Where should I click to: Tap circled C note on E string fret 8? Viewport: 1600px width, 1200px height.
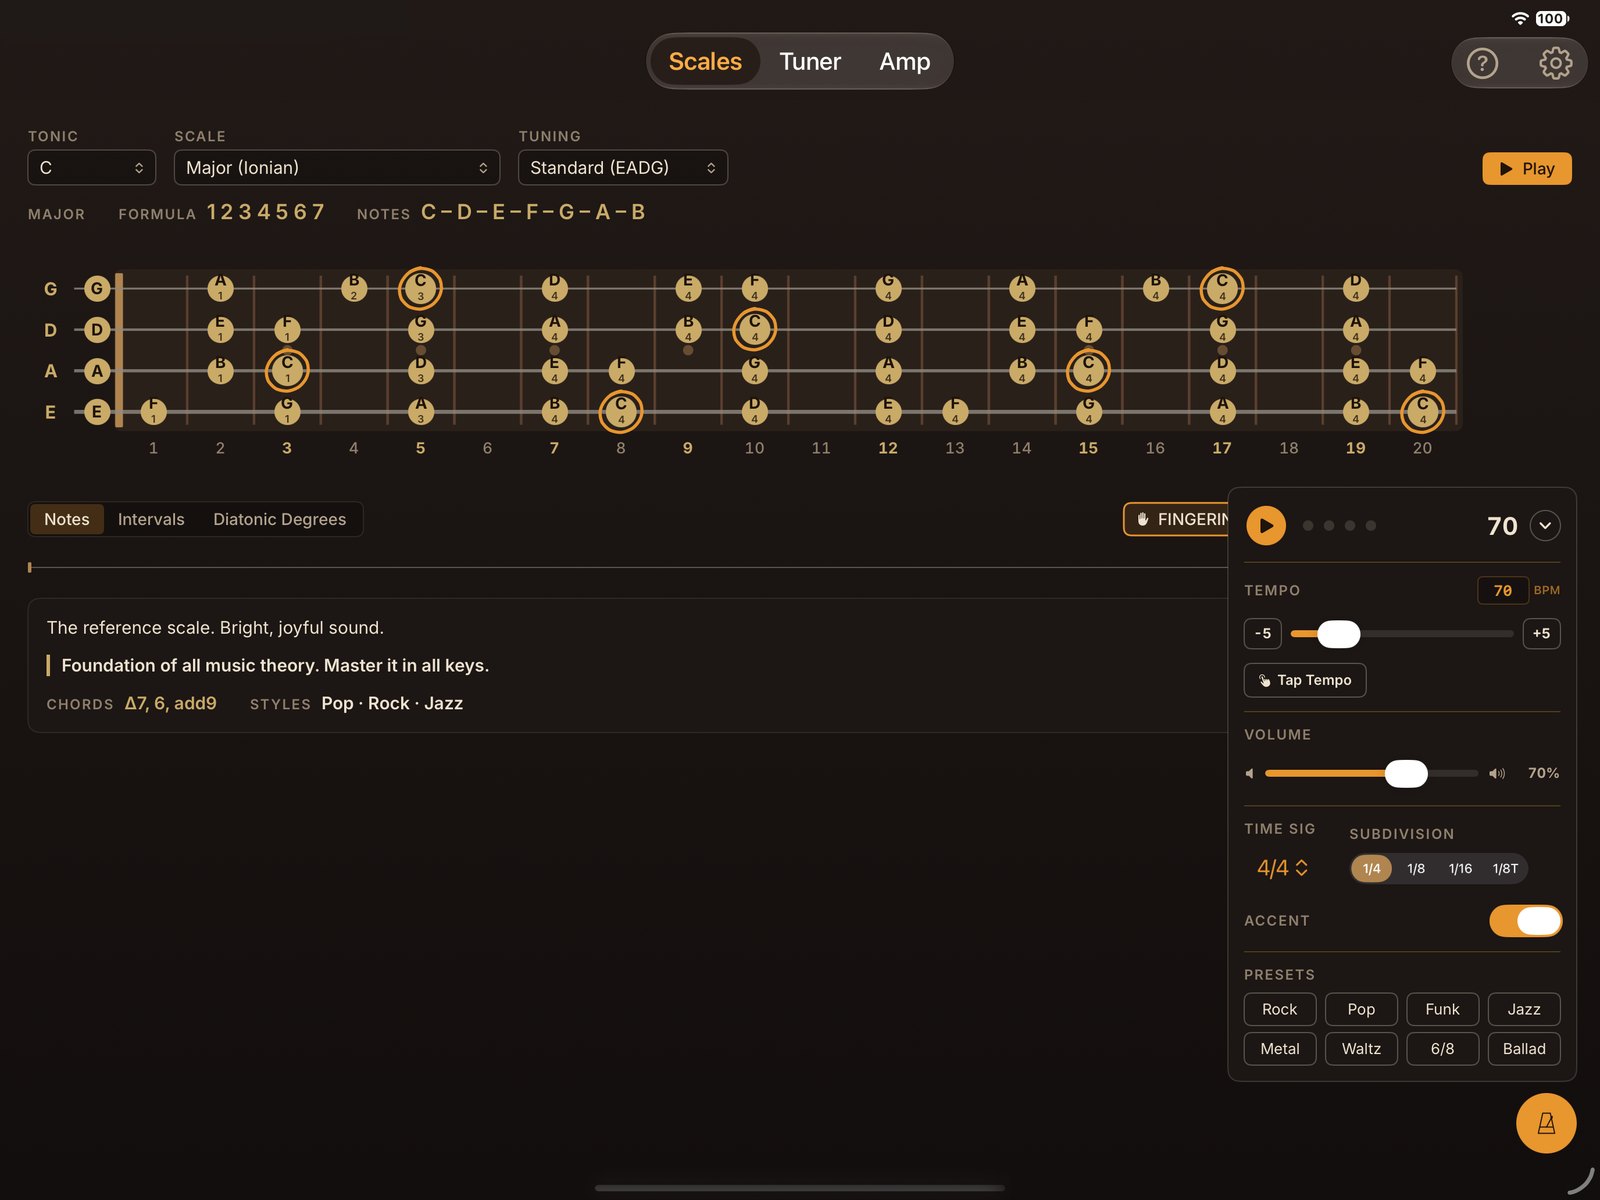[x=621, y=411]
